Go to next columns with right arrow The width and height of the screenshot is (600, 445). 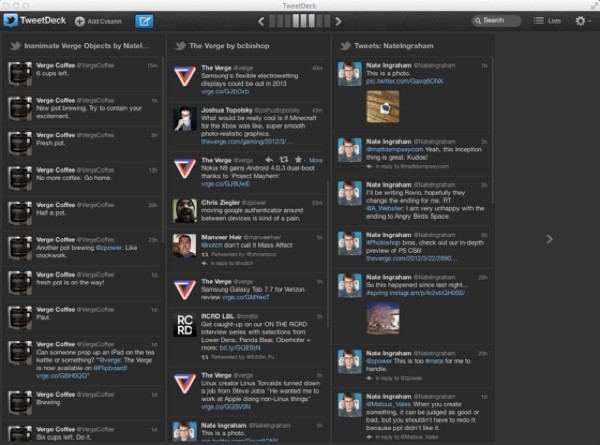tap(338, 21)
